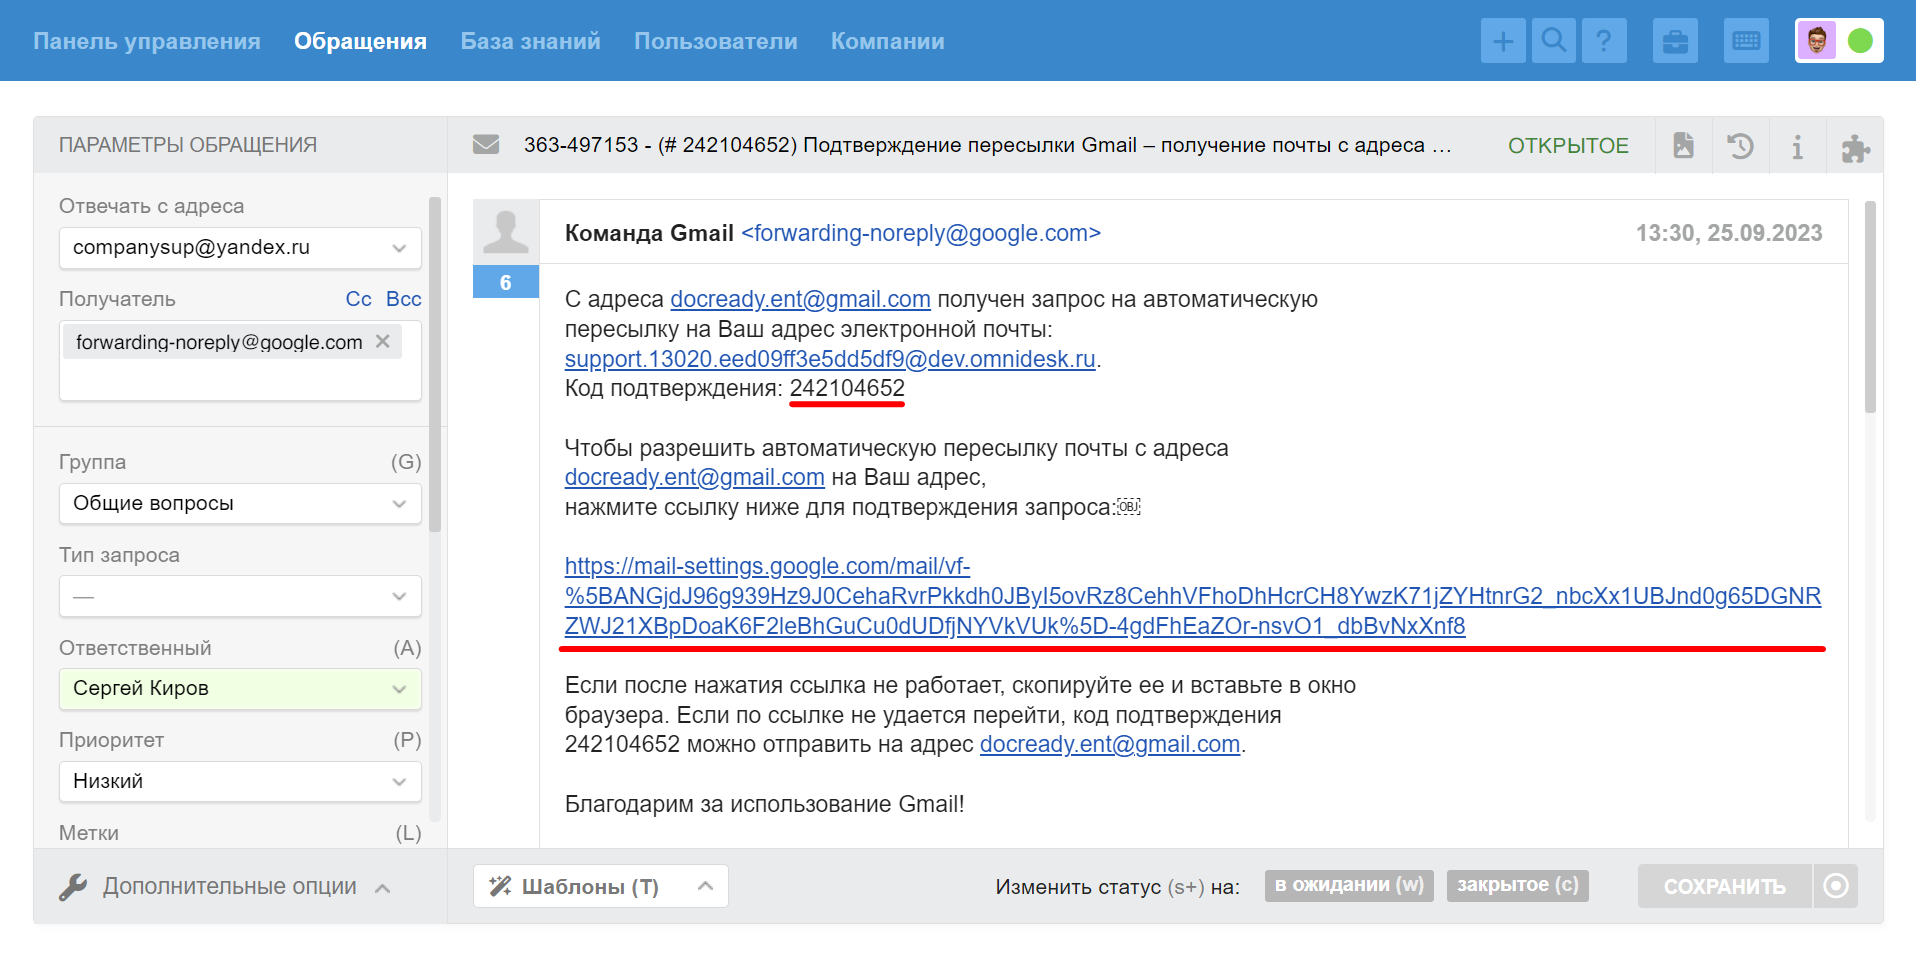Open the ticket notes document icon
This screenshot has width=1916, height=957.
coord(1684,146)
